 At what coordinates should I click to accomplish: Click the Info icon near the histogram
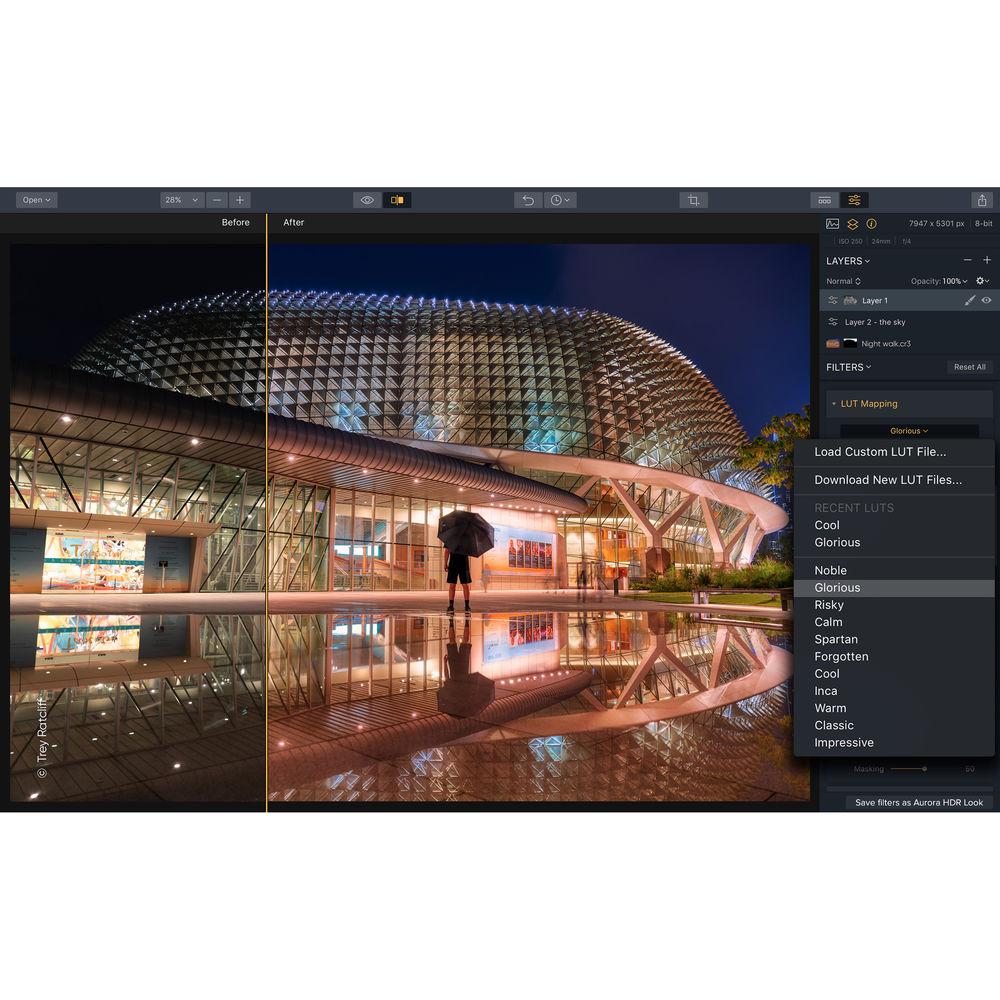pos(872,224)
